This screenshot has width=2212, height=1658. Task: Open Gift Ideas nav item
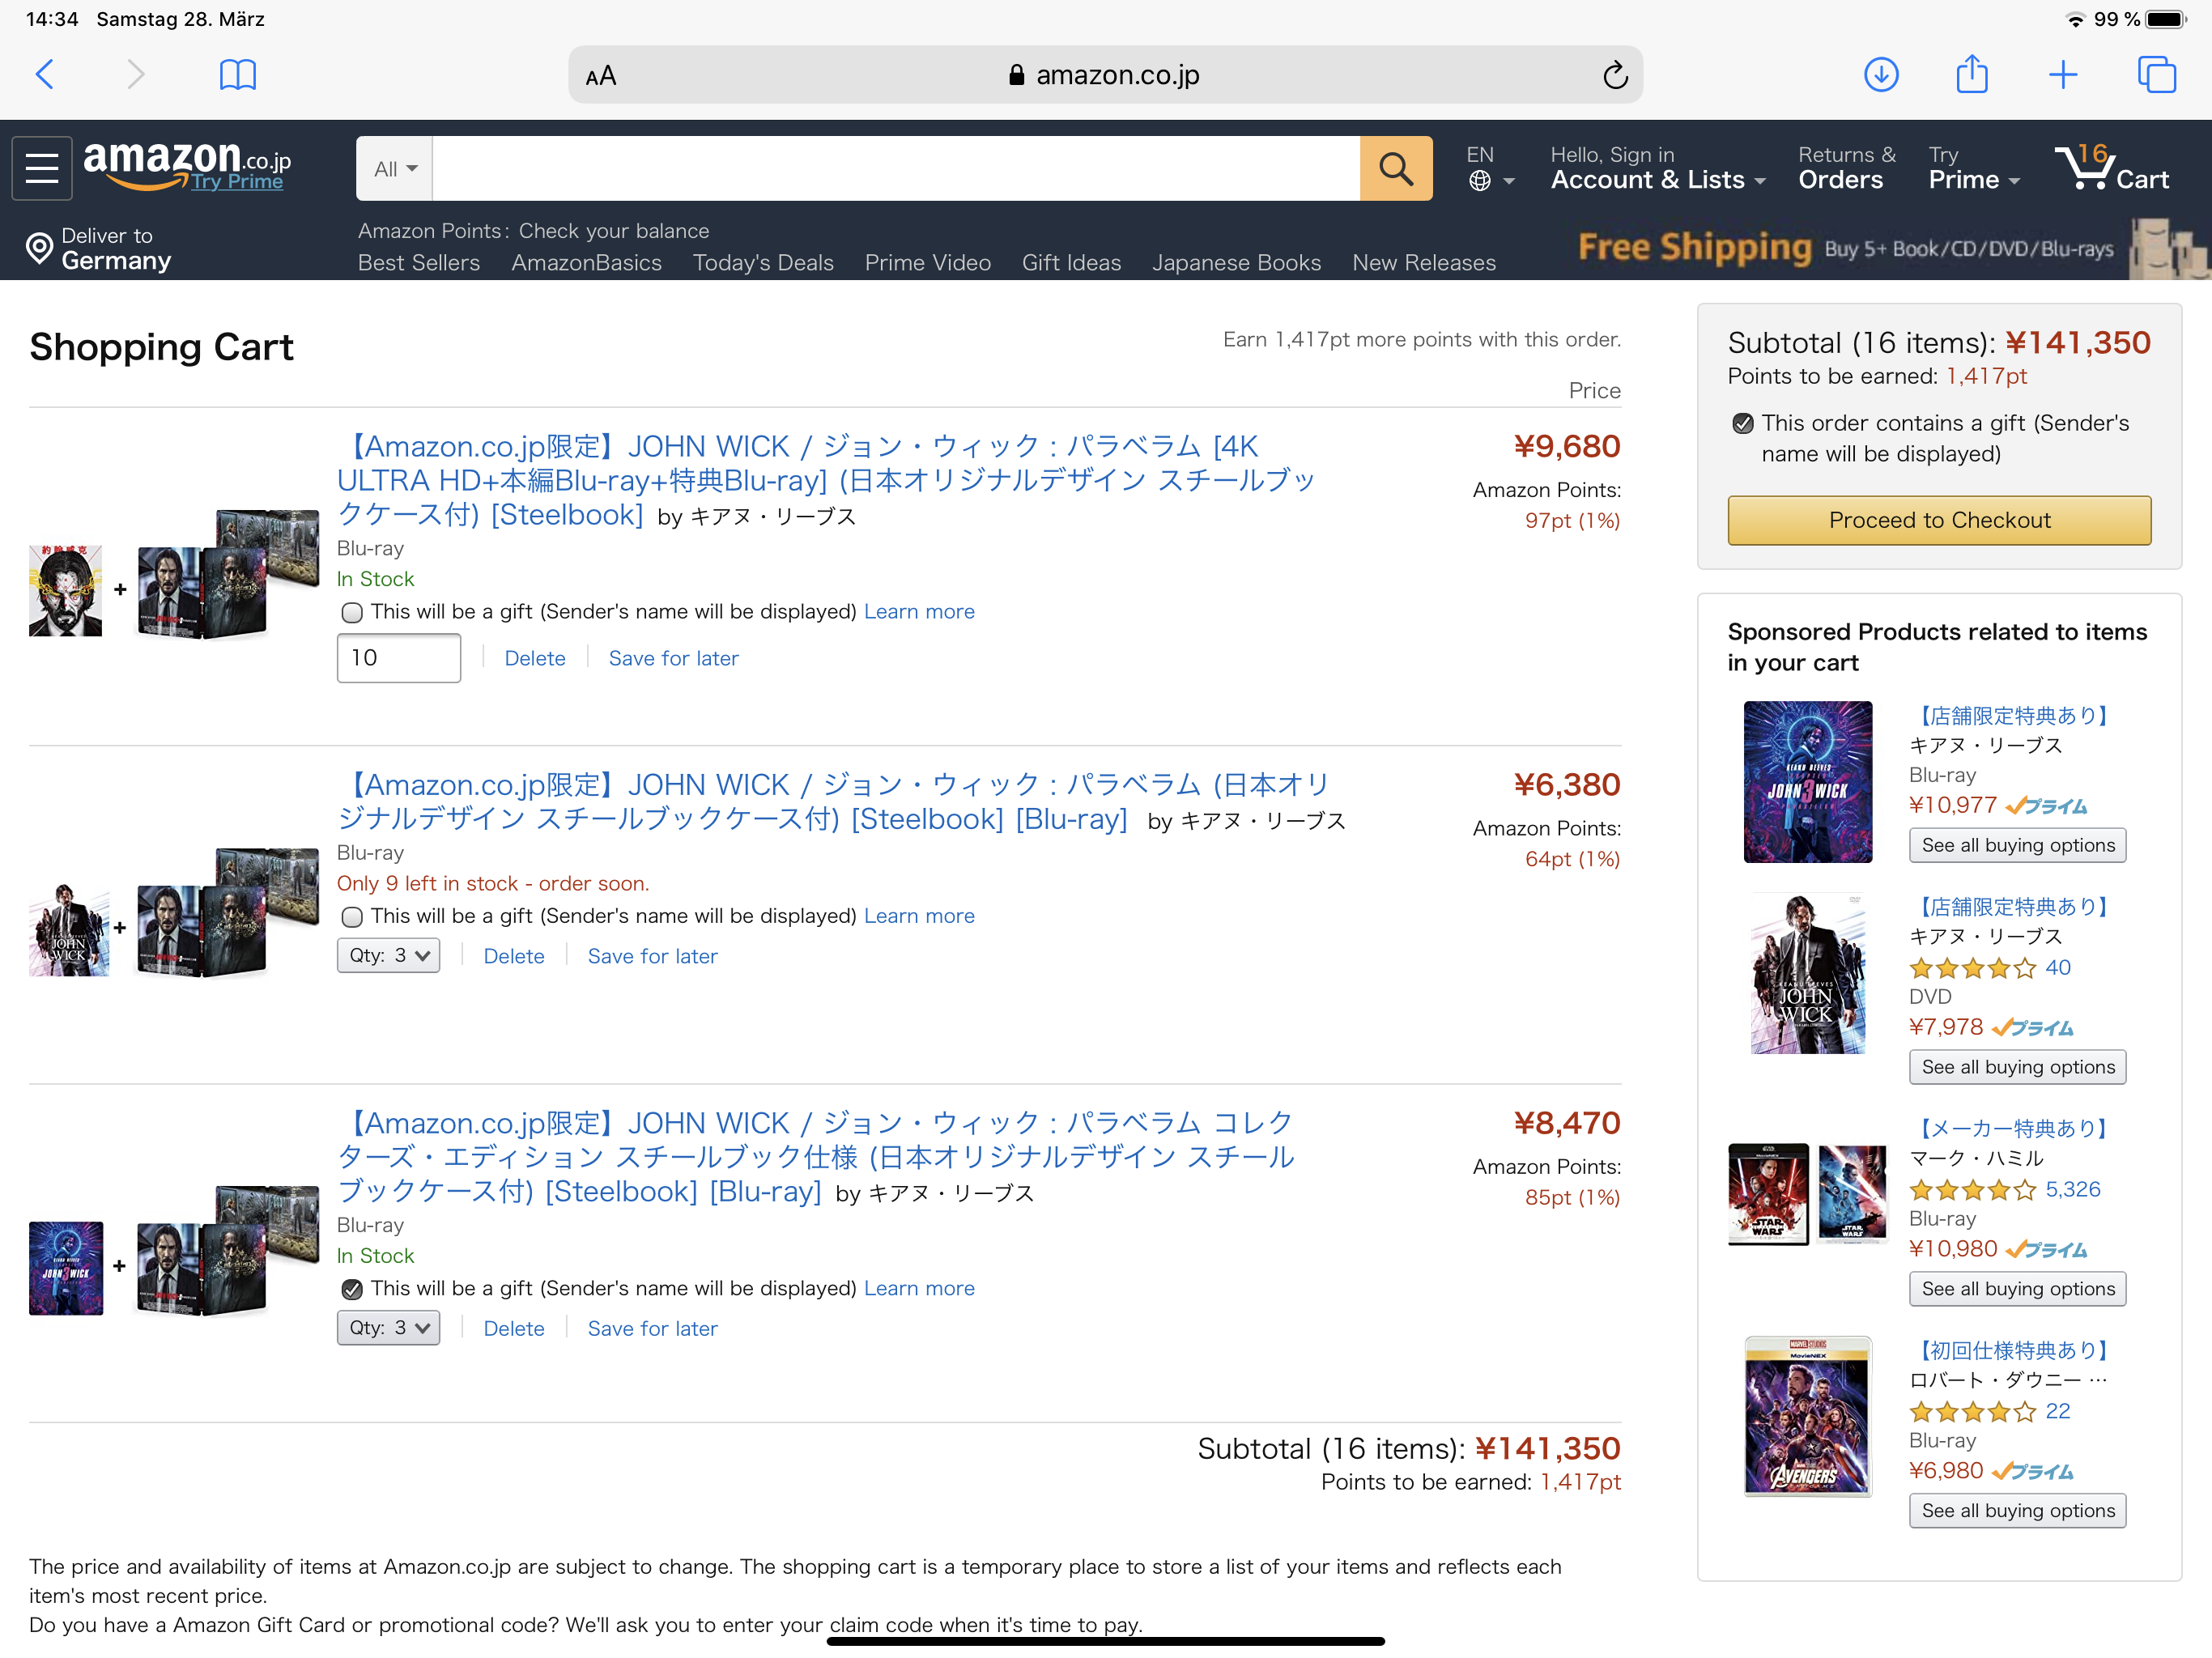coord(1071,262)
